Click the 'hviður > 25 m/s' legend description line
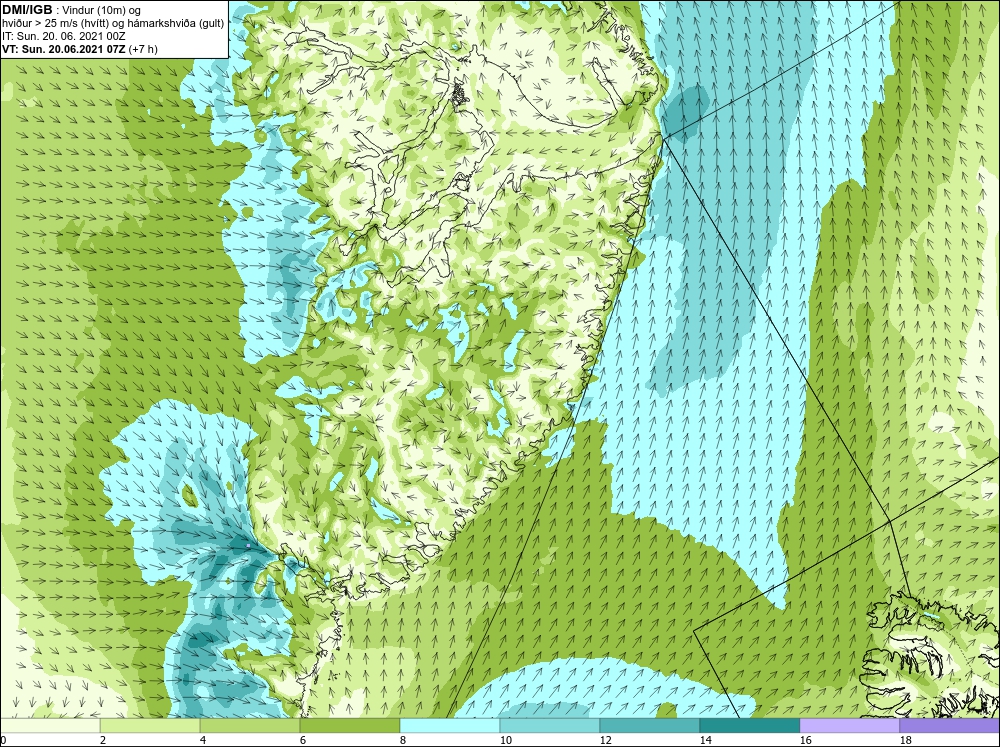Viewport: 1000px width, 747px height. [113, 23]
